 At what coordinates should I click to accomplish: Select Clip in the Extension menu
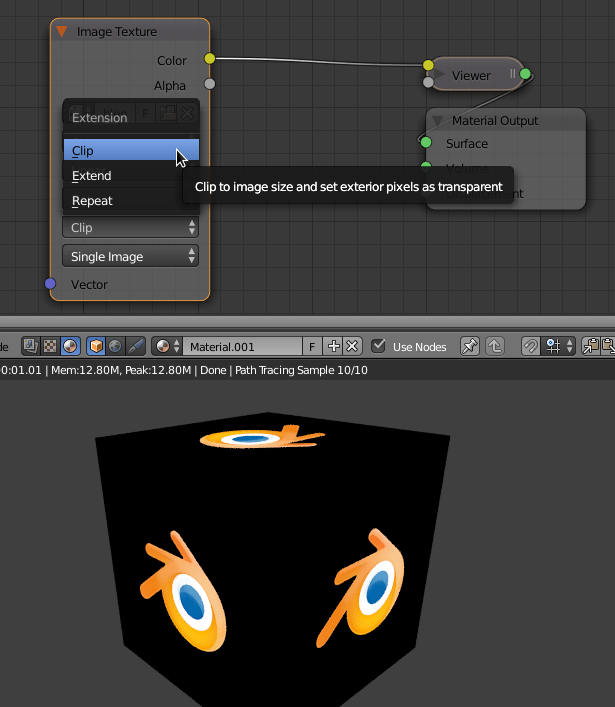[x=131, y=150]
